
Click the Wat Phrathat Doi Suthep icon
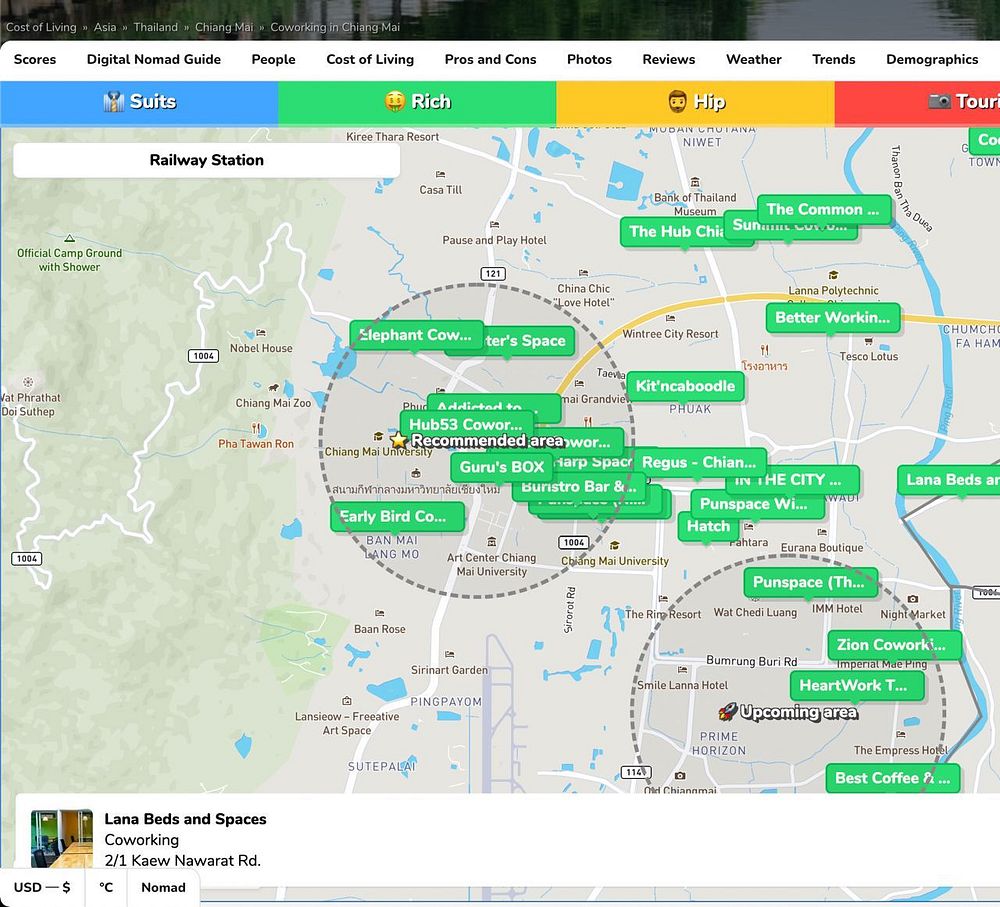(28, 382)
